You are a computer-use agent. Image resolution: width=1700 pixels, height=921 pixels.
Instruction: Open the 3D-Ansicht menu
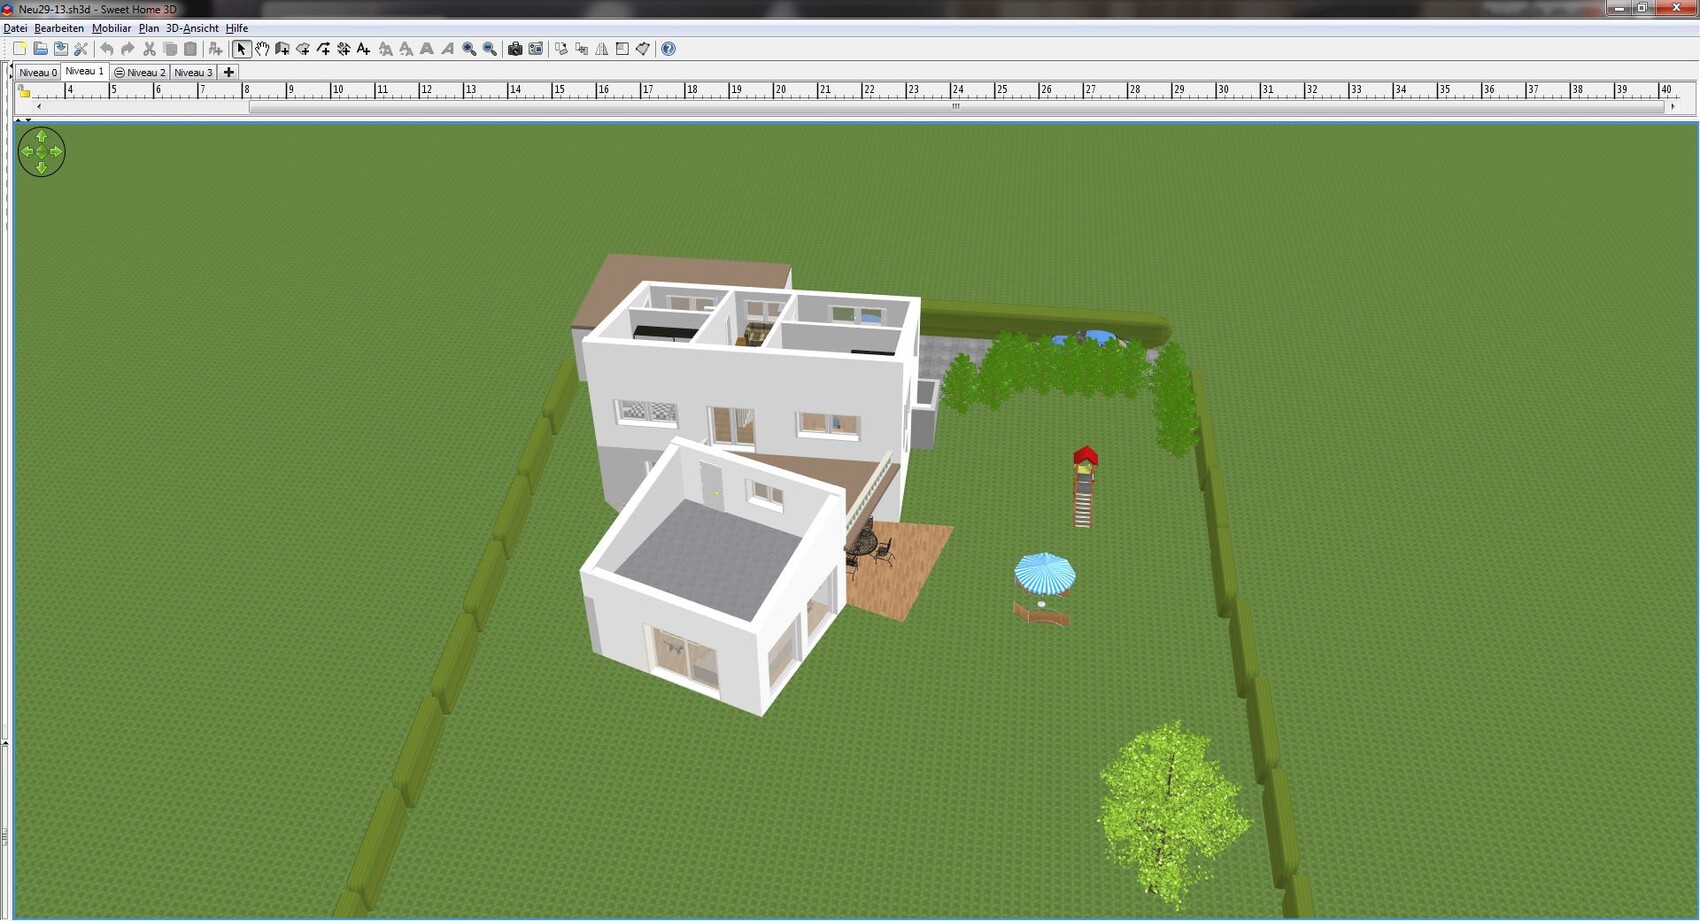[x=192, y=28]
